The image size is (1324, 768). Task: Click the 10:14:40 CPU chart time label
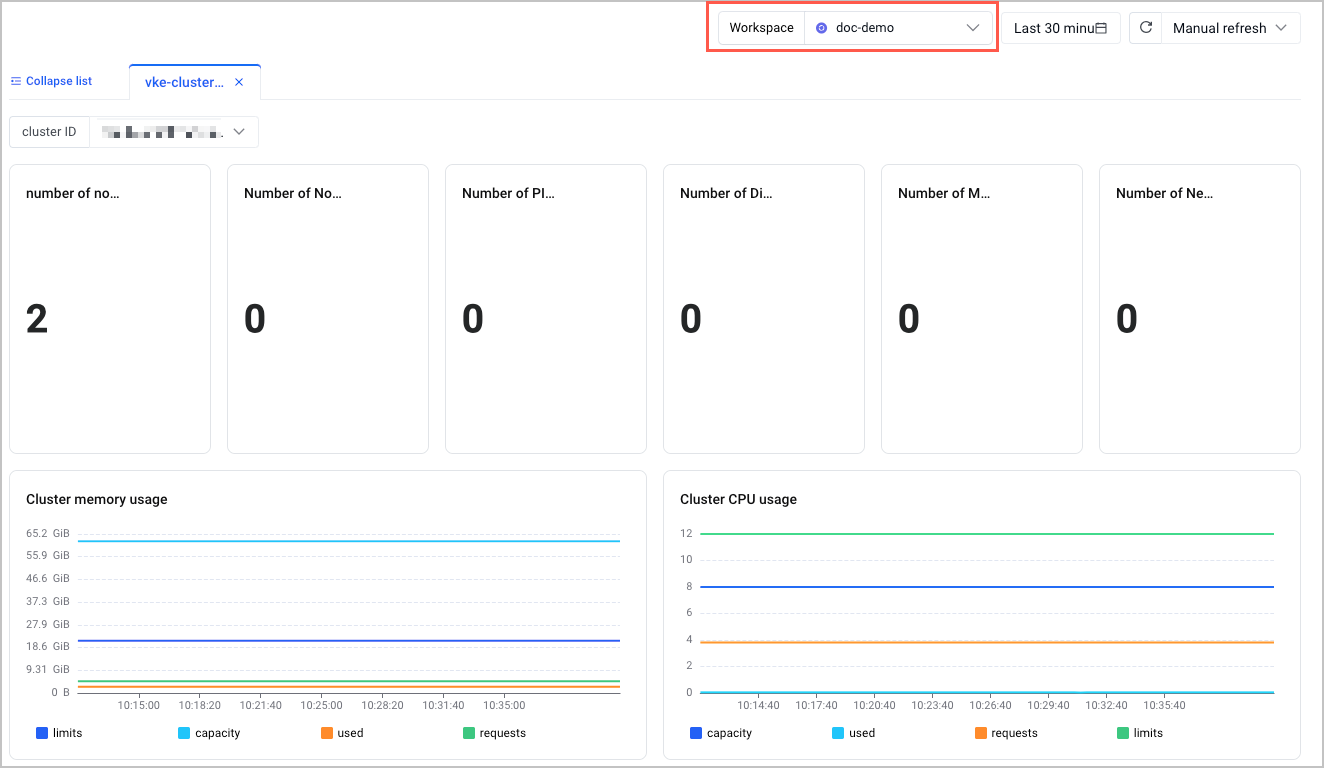coord(758,705)
